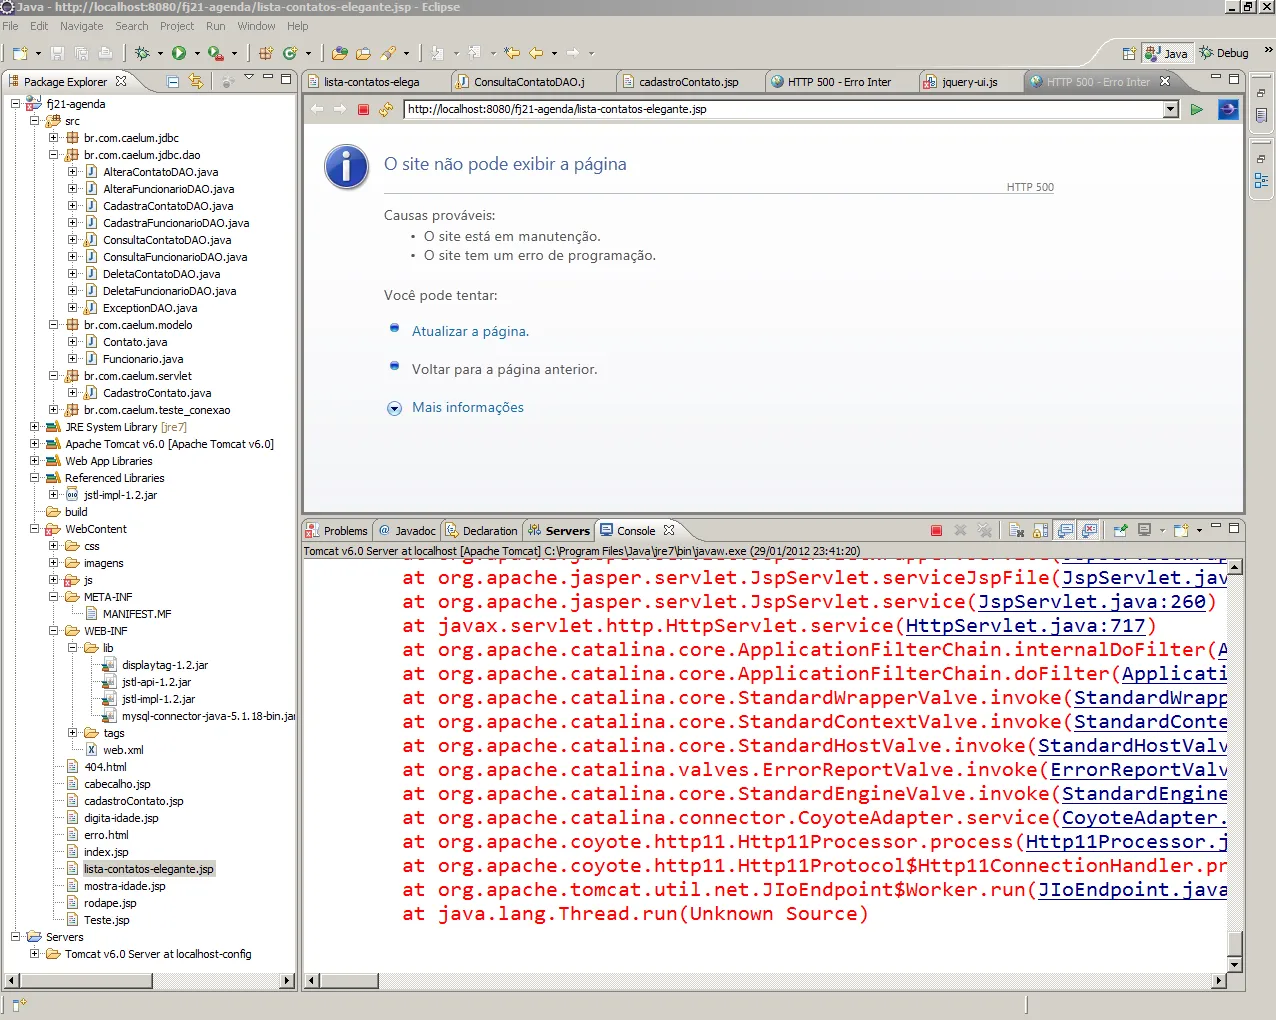Toggle show console on standard output change
Screen dimensions: 1276x1020
coord(1066,531)
